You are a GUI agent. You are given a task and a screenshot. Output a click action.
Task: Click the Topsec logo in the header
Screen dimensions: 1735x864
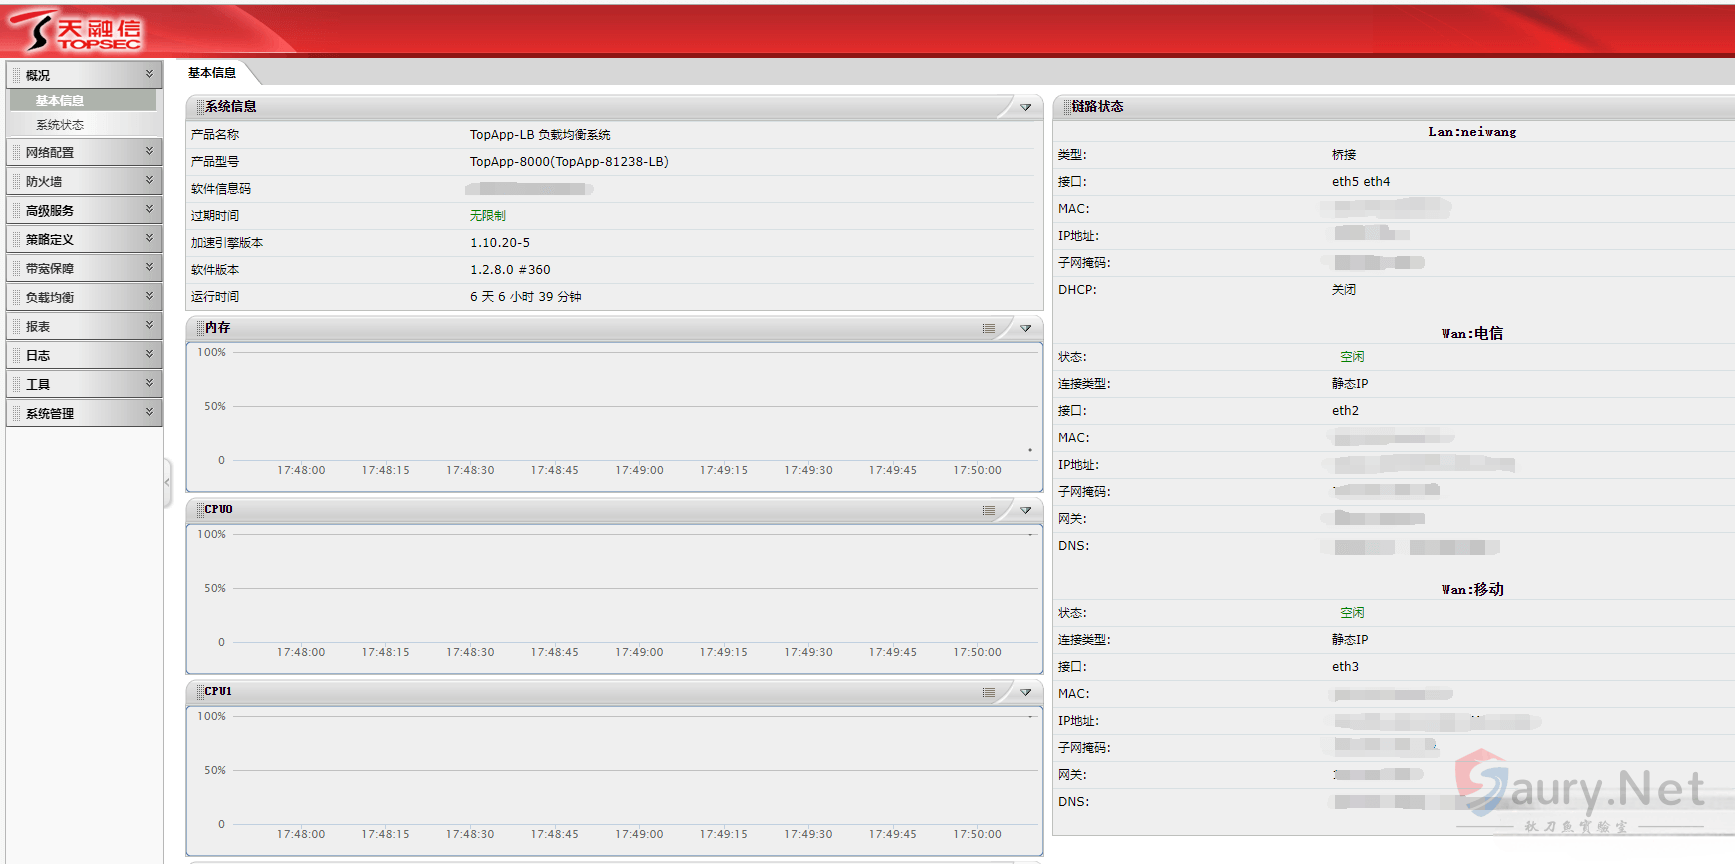click(x=75, y=31)
